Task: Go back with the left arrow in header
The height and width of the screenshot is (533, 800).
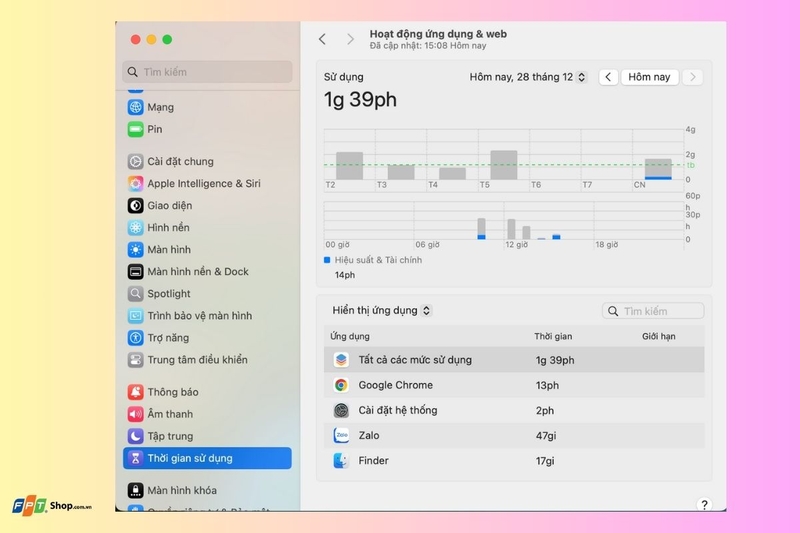Action: (x=322, y=39)
